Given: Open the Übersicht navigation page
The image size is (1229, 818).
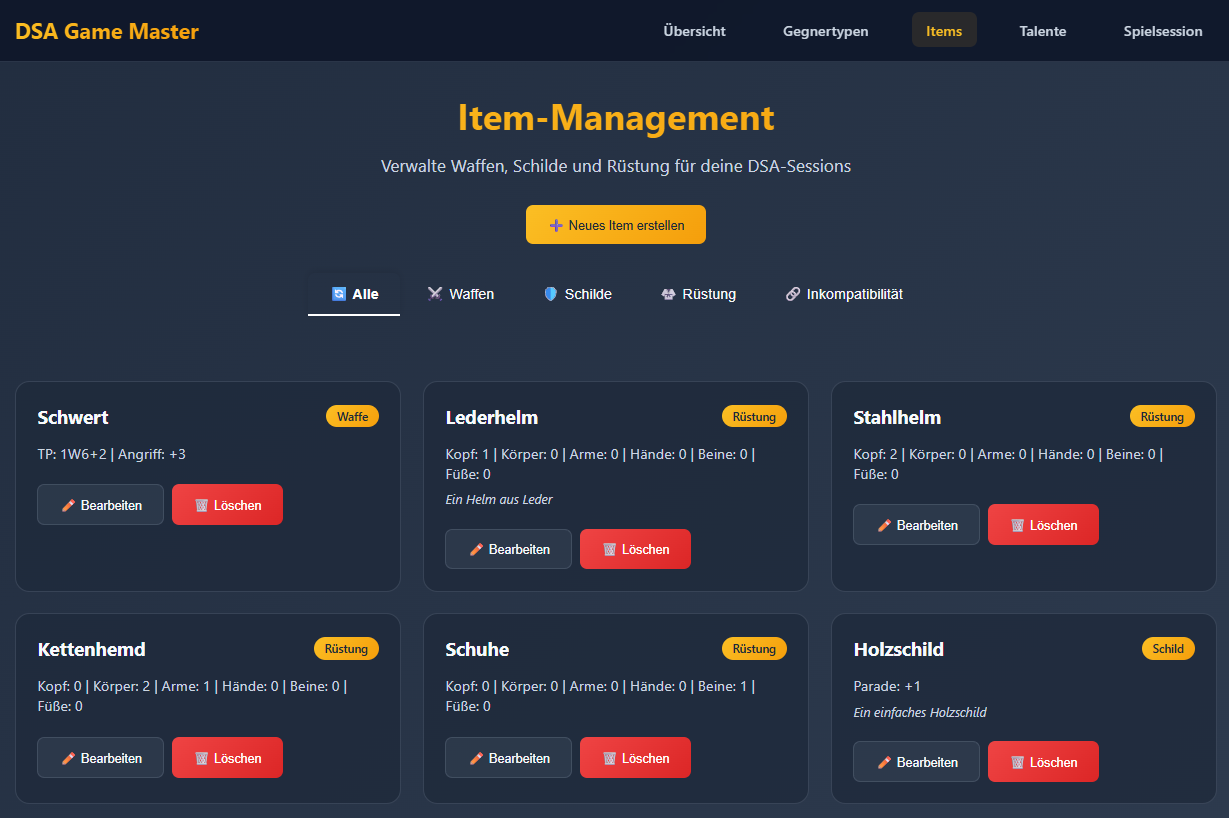Looking at the screenshot, I should click(x=694, y=31).
